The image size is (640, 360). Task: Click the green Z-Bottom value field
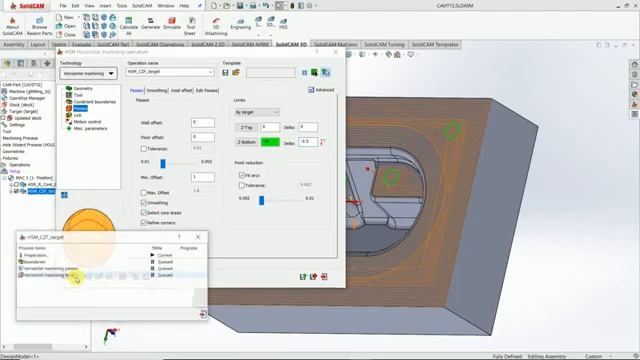click(x=270, y=142)
